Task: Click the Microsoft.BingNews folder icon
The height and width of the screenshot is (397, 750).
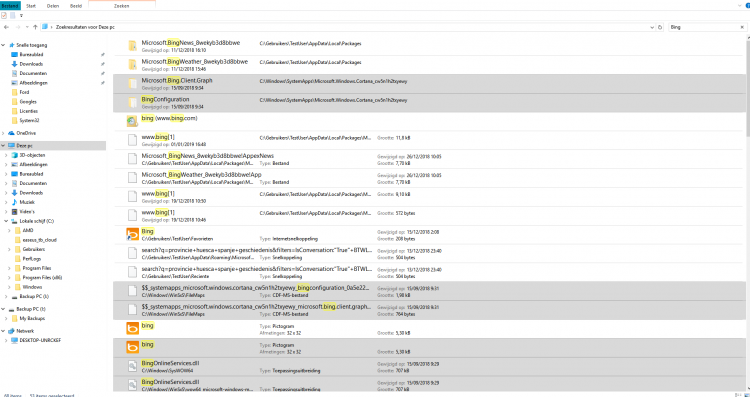Action: (132, 46)
